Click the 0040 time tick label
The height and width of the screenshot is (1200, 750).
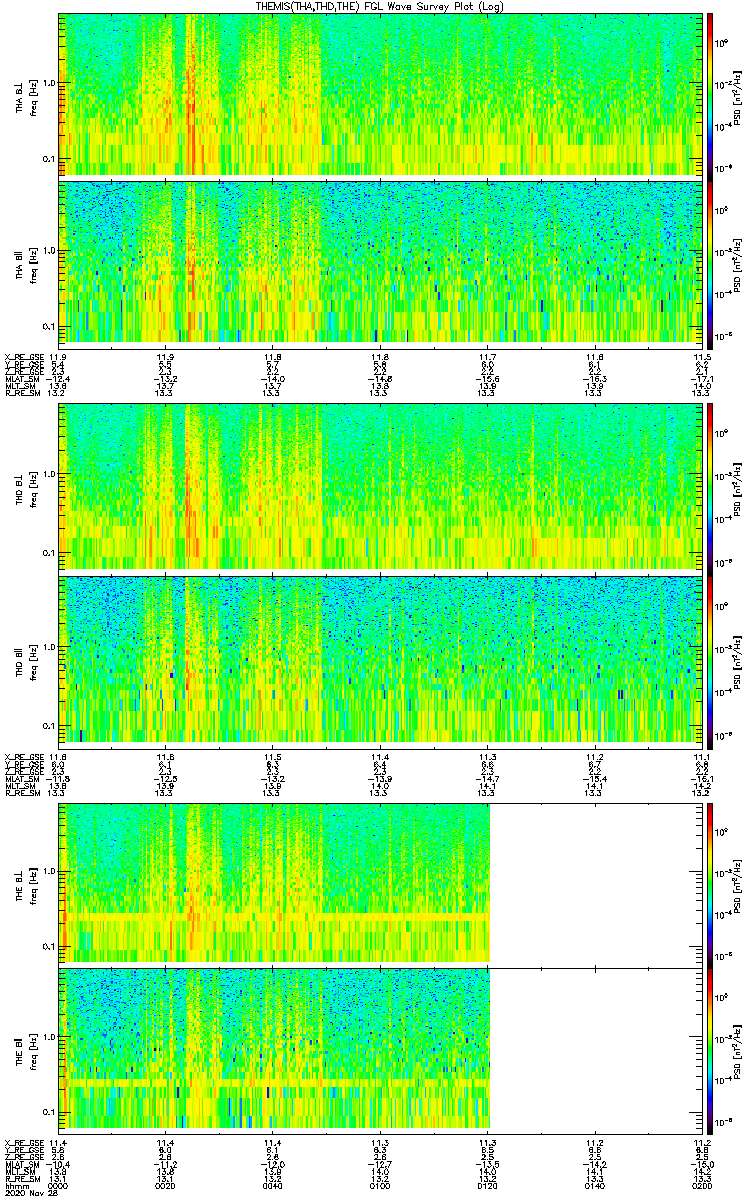coord(272,1187)
